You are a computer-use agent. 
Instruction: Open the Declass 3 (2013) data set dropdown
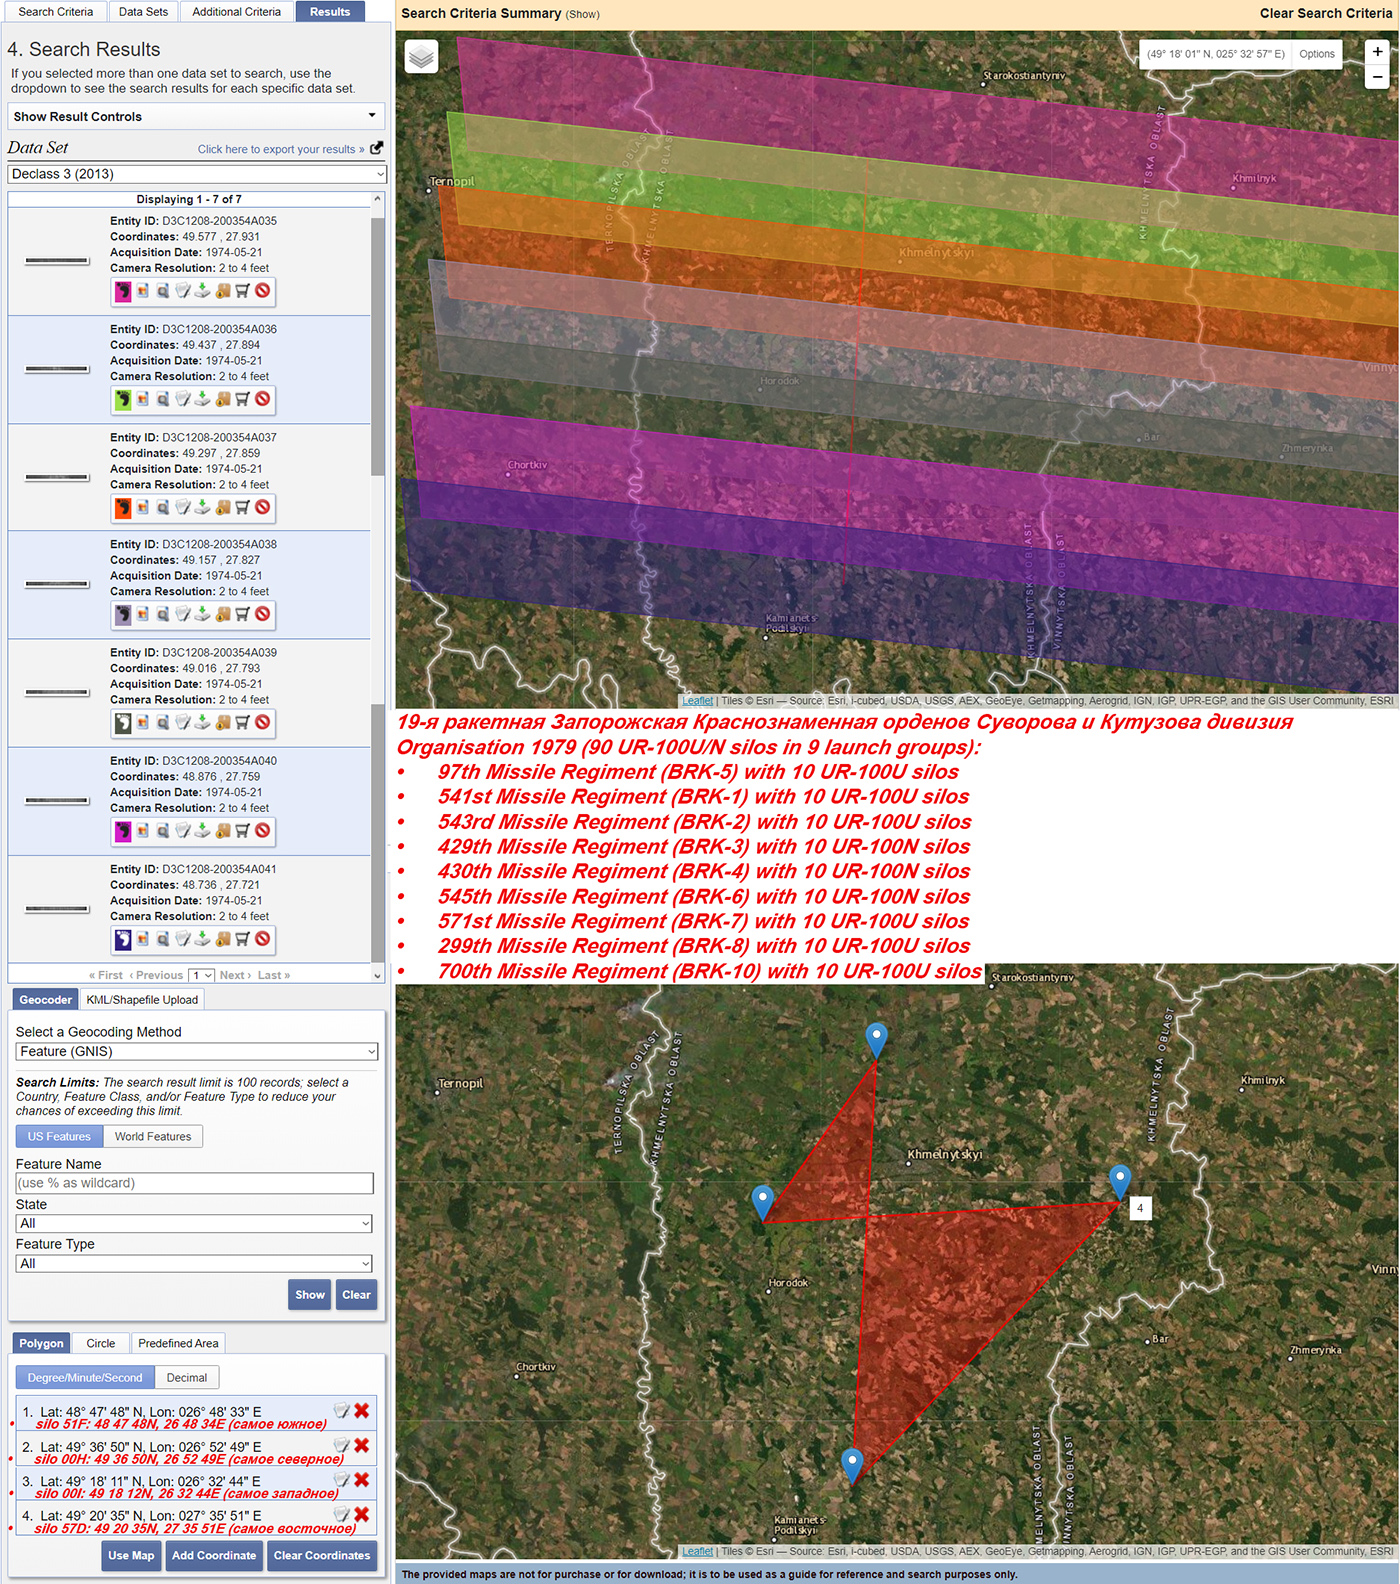(x=197, y=174)
